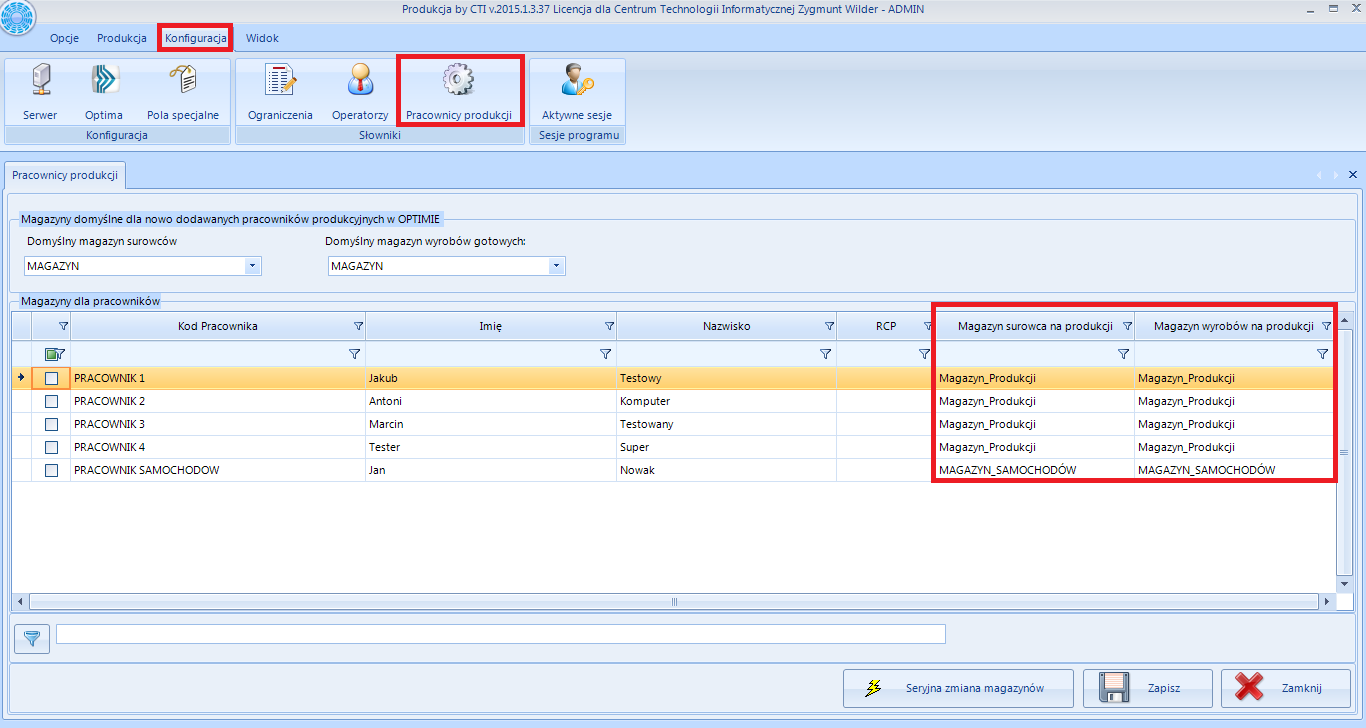
Task: Click filter-row funnel under Magazyn wyrobów
Action: coord(1323,354)
